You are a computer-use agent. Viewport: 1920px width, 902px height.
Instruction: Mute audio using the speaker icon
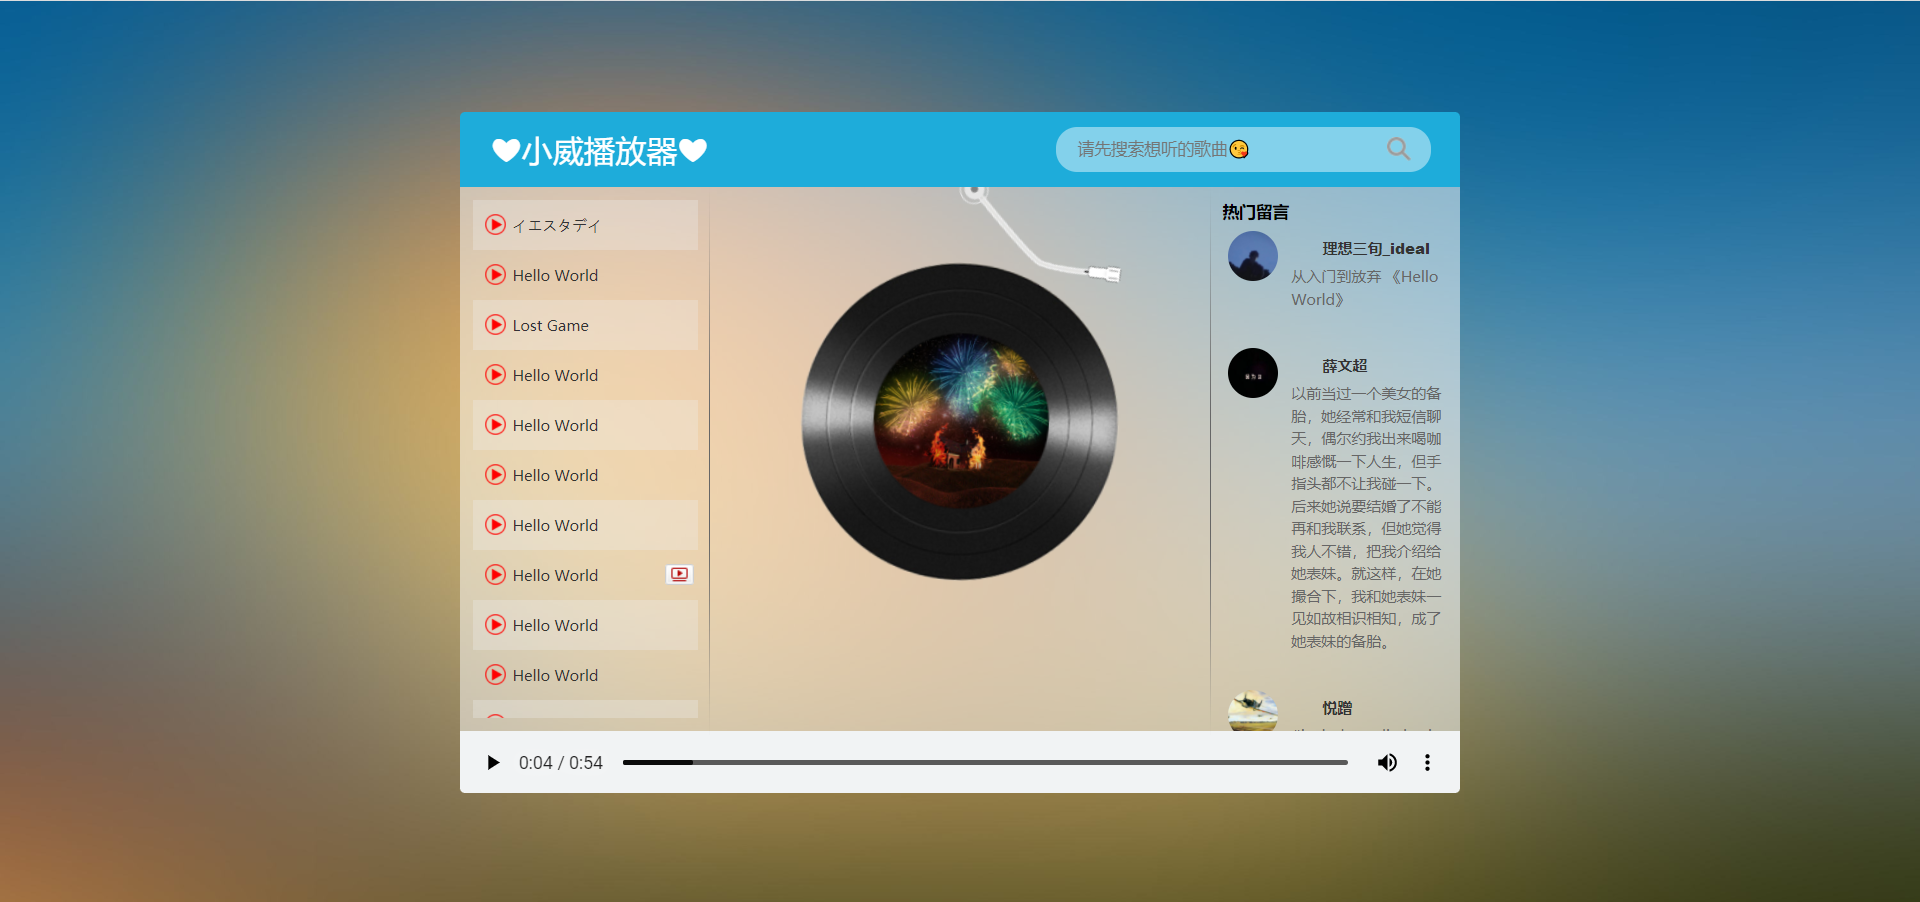[x=1387, y=762]
